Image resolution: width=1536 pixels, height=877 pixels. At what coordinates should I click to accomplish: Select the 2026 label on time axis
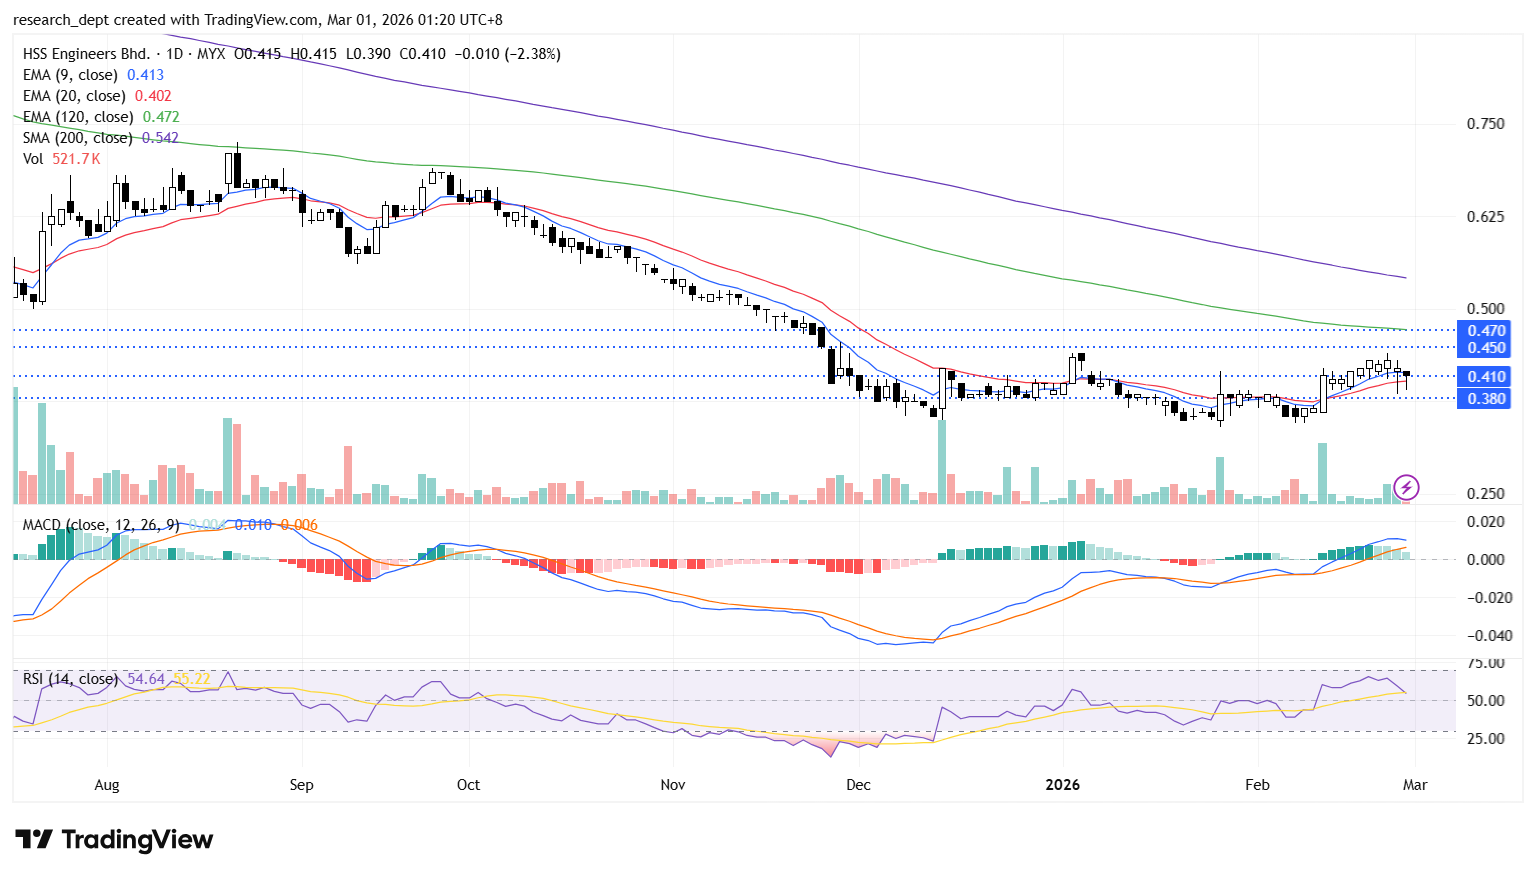tap(1062, 785)
